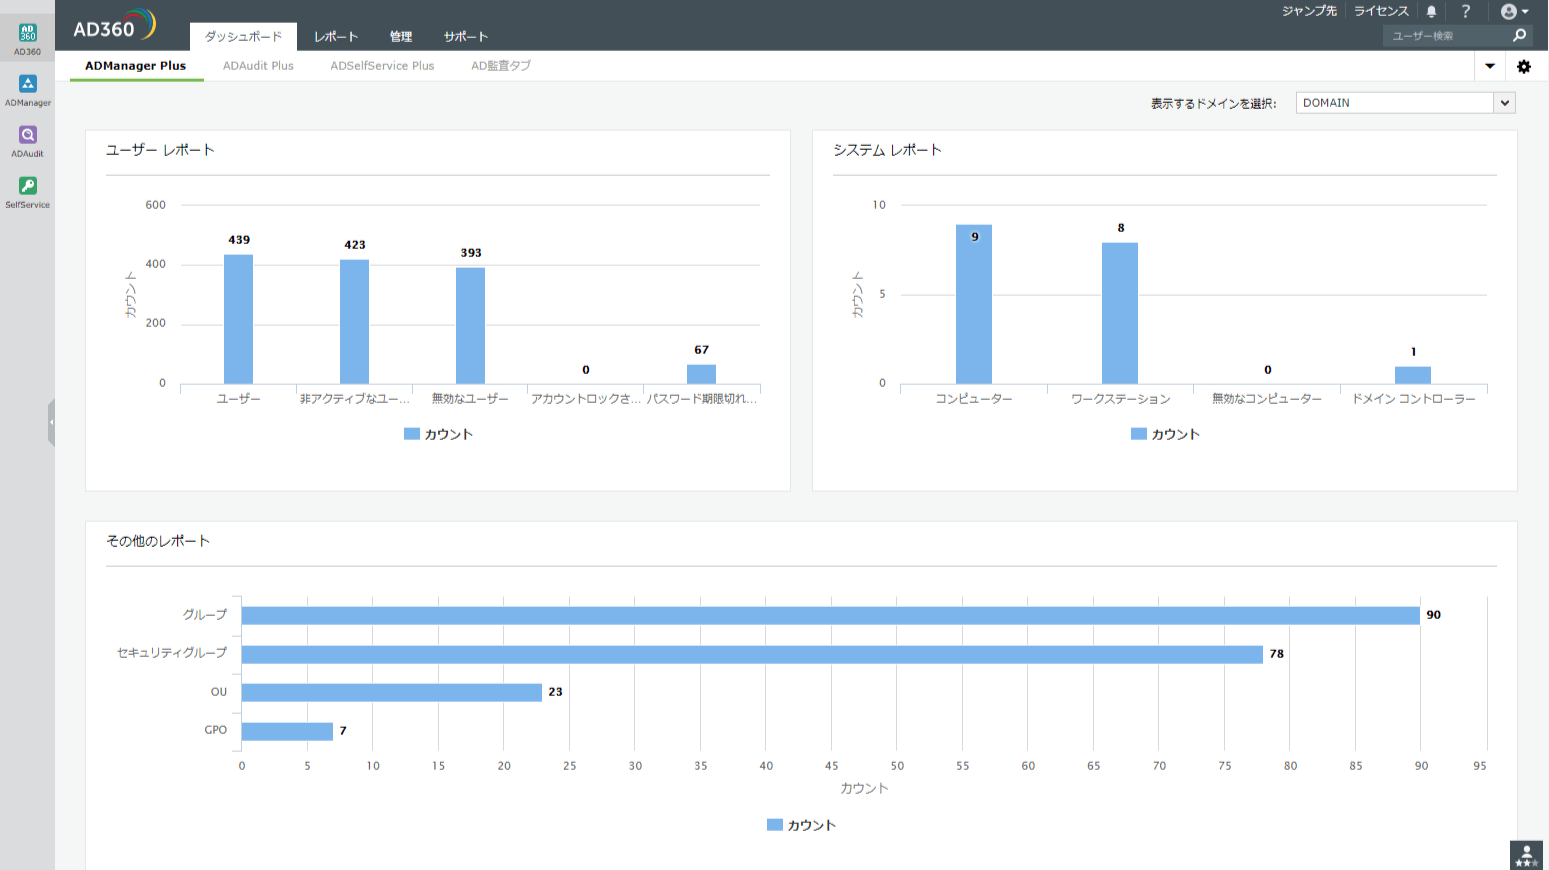Open ADAudit from the left sidebar
This screenshot has width=1549, height=870.
tap(27, 138)
